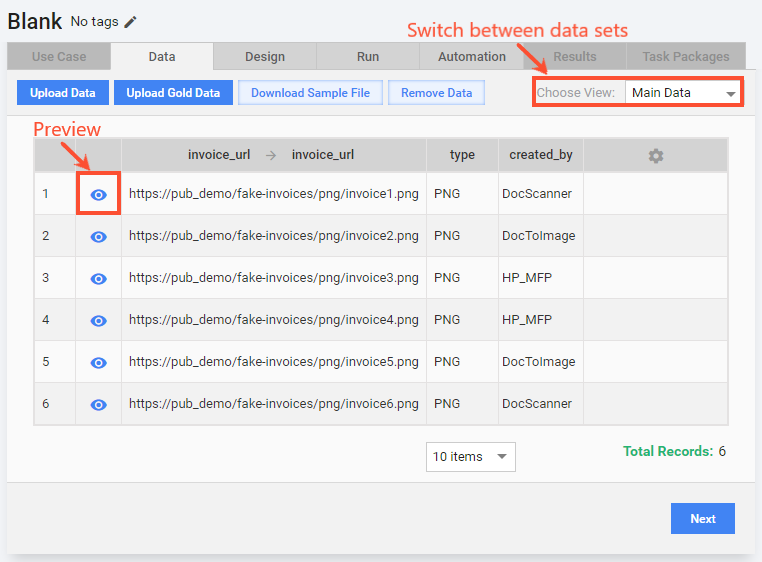Click Download Sample File button

[311, 92]
